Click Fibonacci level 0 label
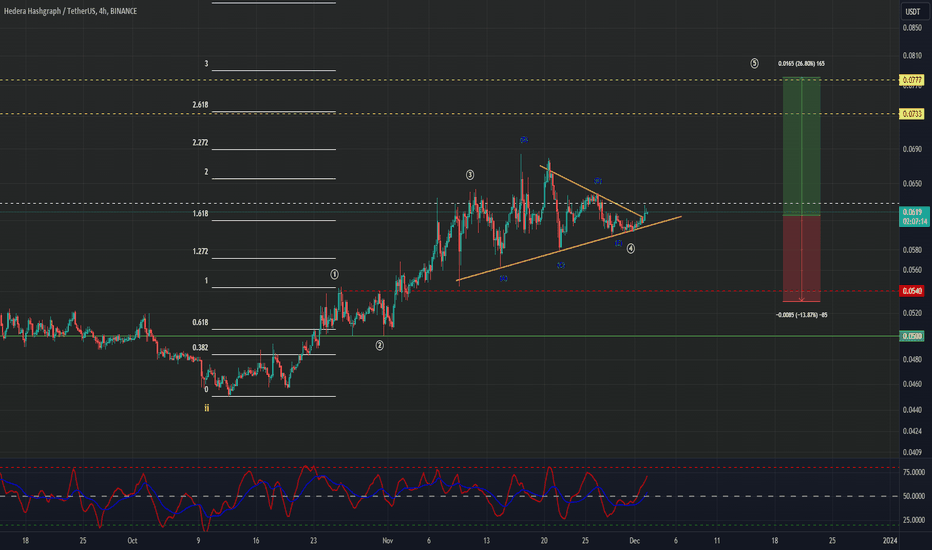The height and width of the screenshot is (550, 932). click(206, 389)
